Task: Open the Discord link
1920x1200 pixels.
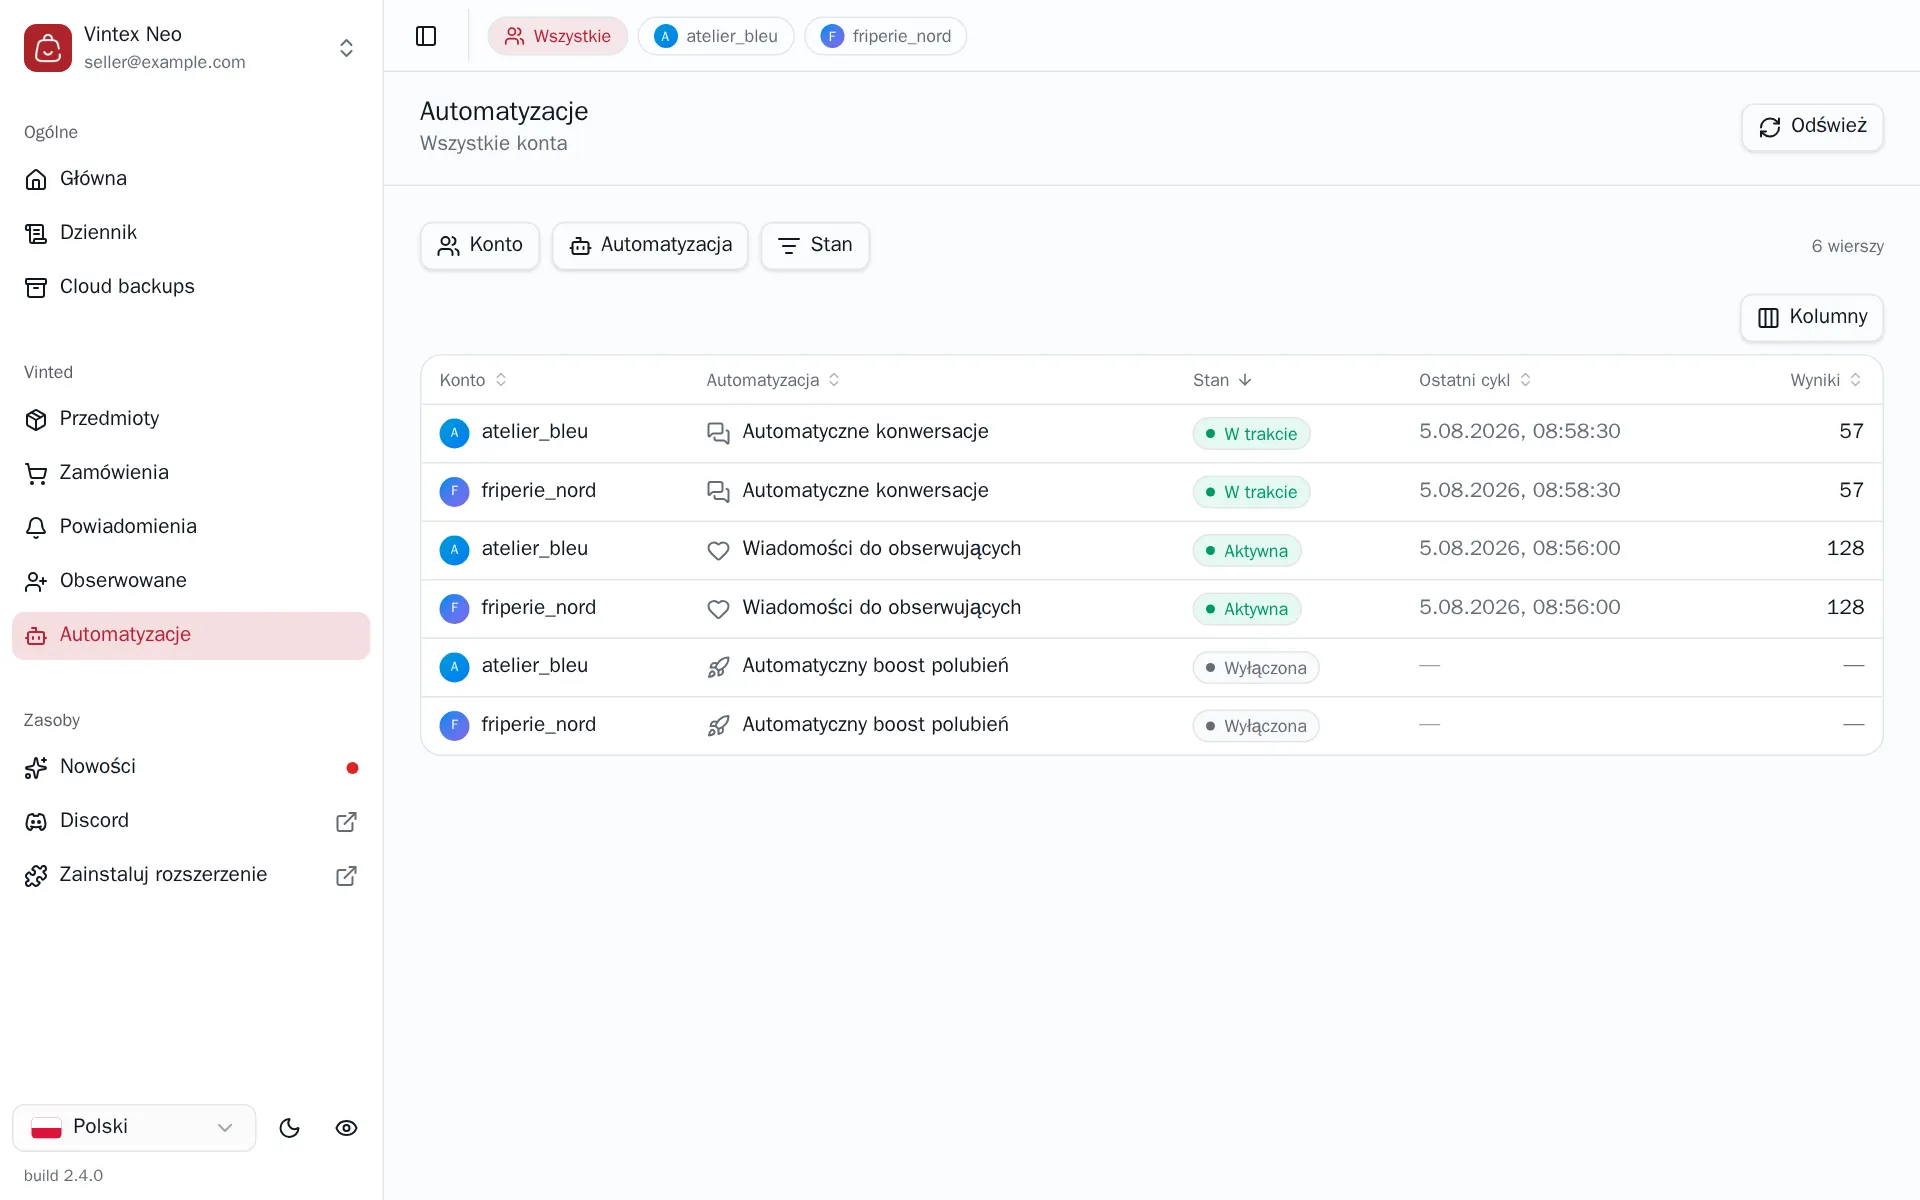Action: click(x=191, y=821)
